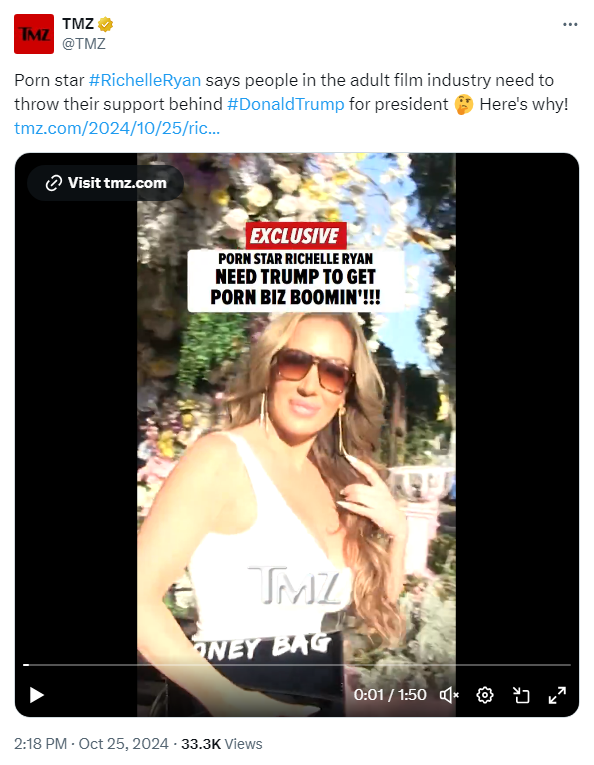Play the video with the play button
This screenshot has width=594, height=765.
pyautogui.click(x=37, y=695)
